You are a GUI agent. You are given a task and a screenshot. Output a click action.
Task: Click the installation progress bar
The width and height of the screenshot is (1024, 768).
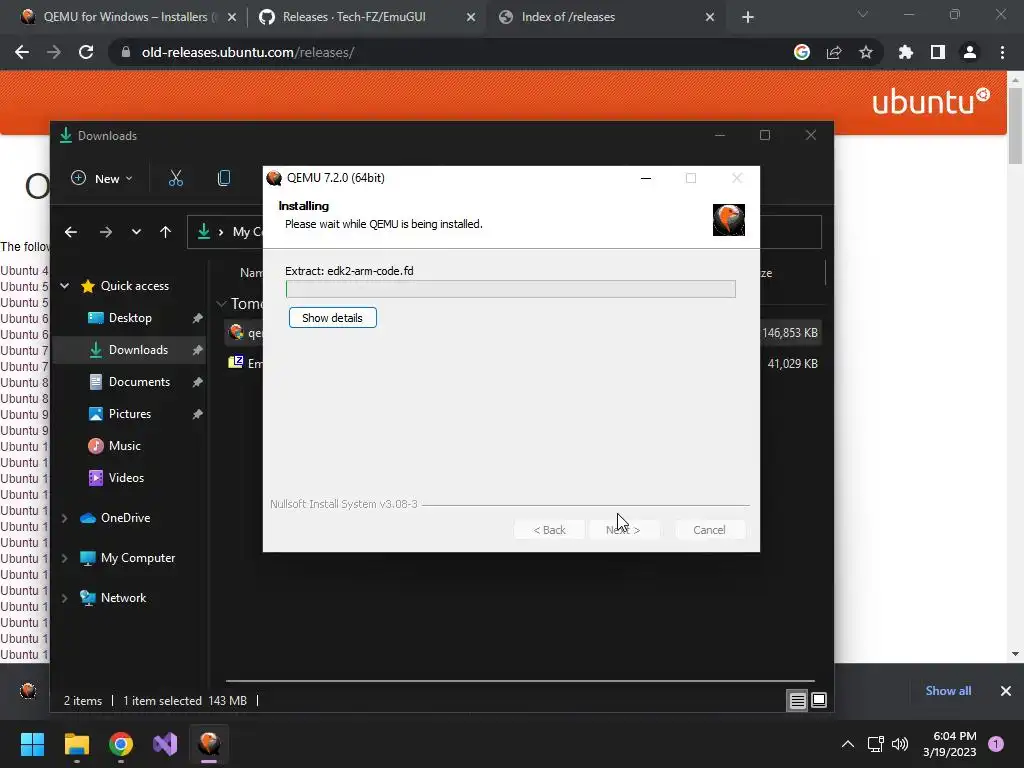pos(511,289)
